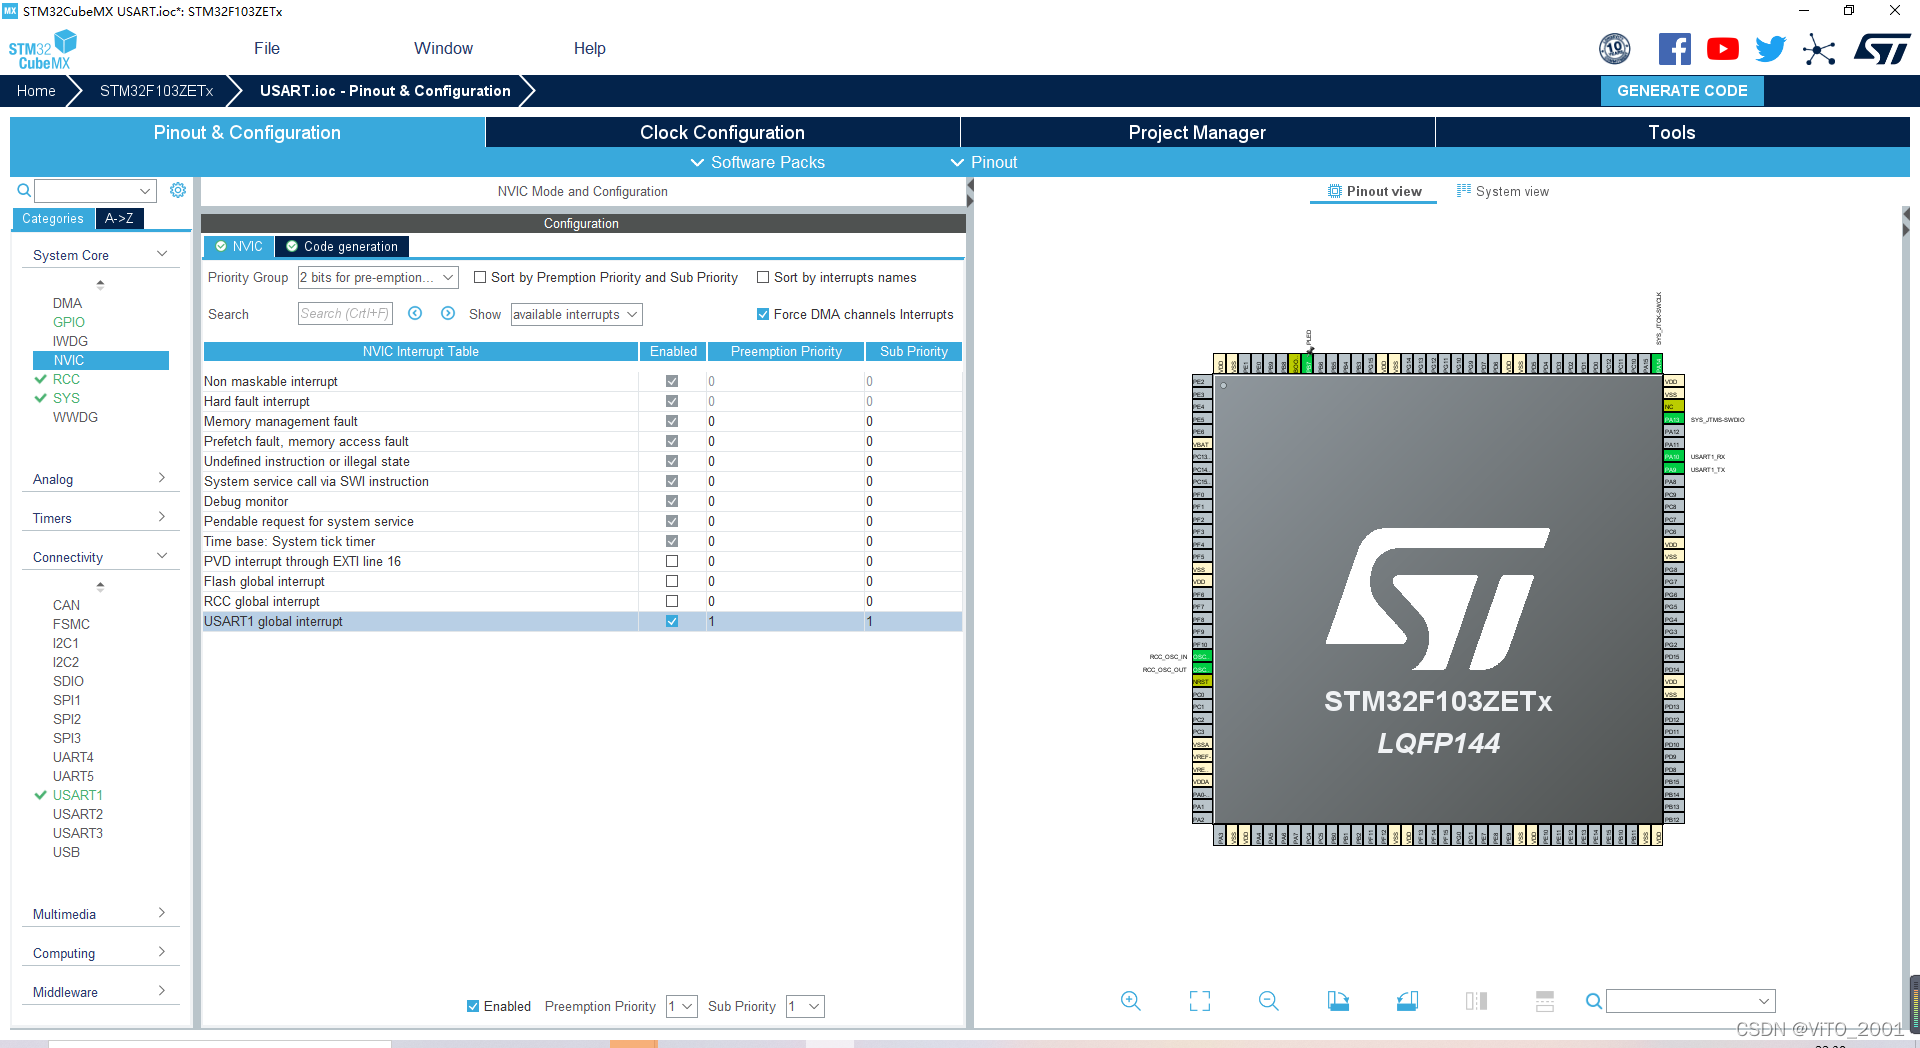Click the GENERATE CODE button

[x=1682, y=90]
